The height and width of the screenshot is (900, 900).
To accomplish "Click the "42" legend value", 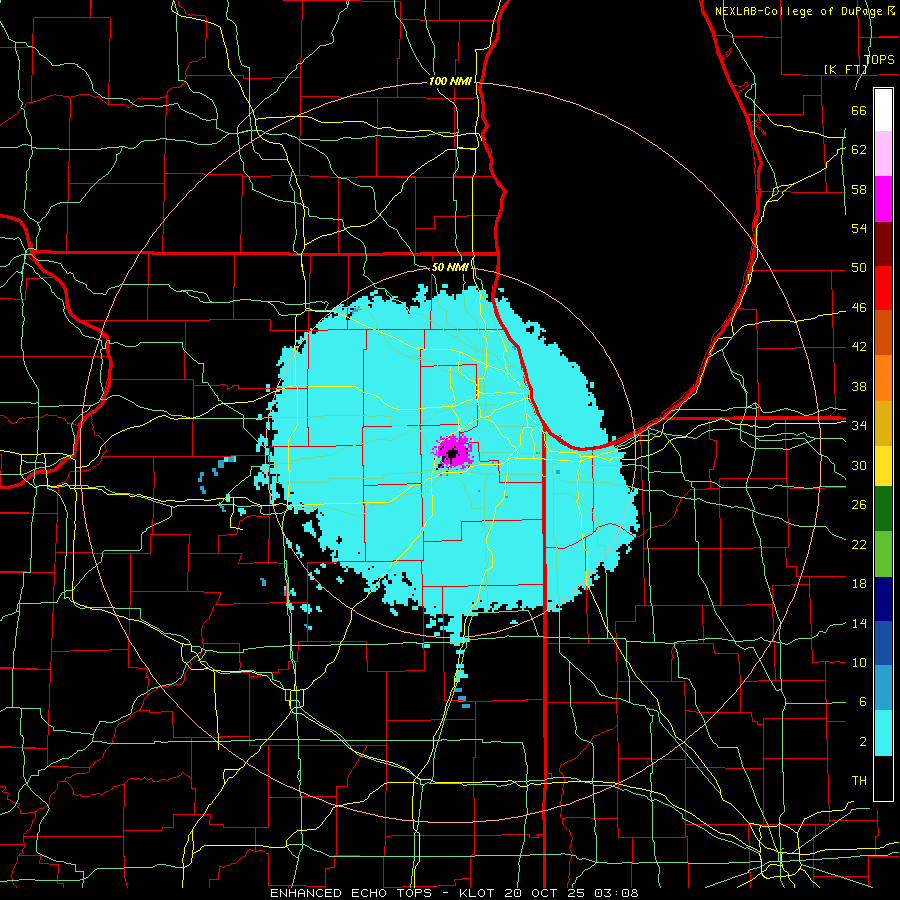I will click(x=859, y=347).
